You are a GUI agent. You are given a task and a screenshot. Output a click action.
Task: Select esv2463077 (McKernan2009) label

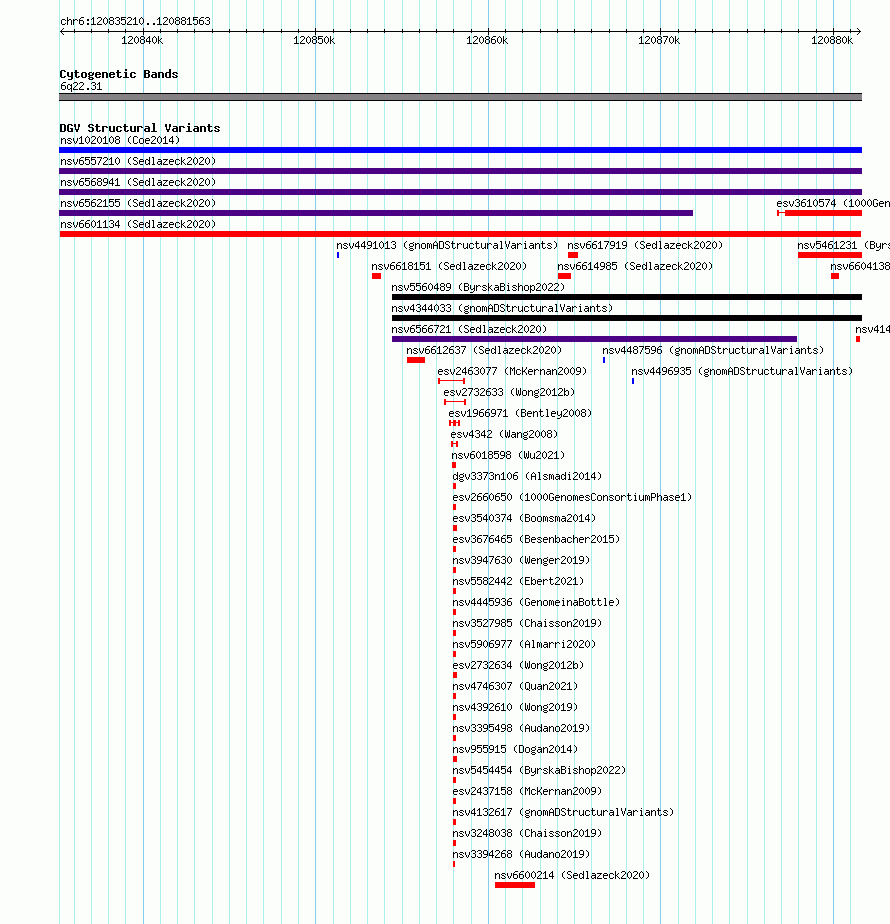click(x=512, y=371)
